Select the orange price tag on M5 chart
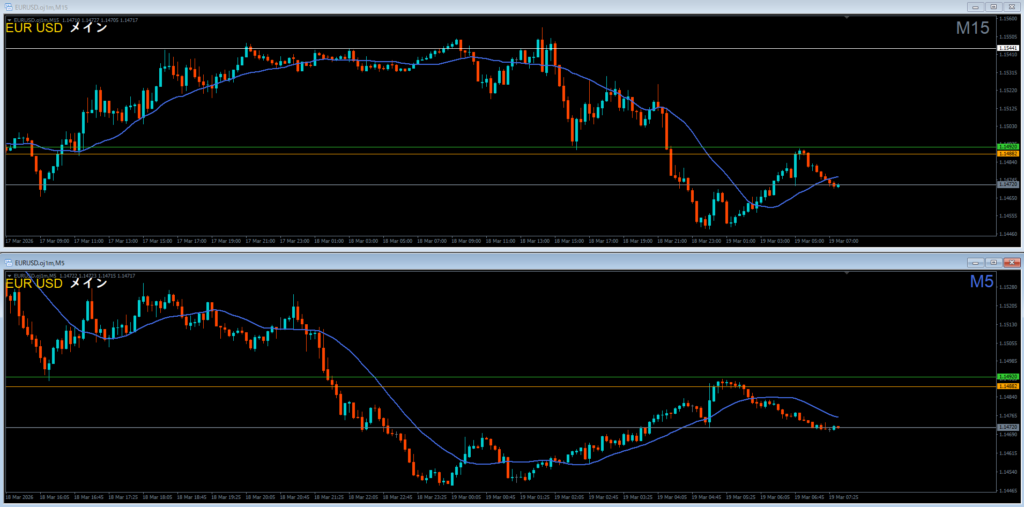The width and height of the screenshot is (1024, 507). coord(1008,386)
